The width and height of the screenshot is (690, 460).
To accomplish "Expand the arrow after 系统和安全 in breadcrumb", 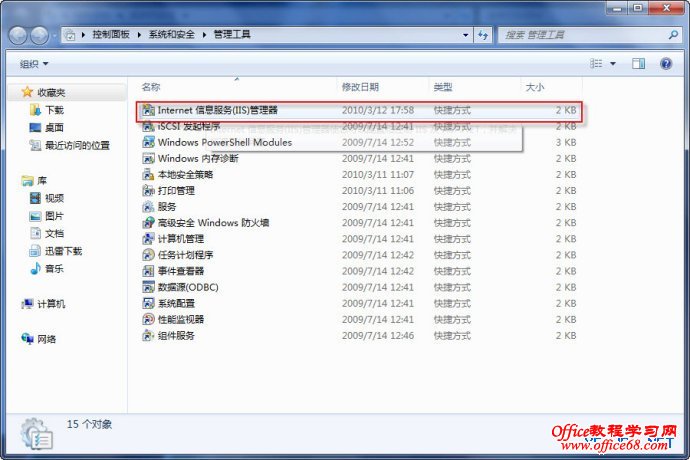I will click(204, 35).
